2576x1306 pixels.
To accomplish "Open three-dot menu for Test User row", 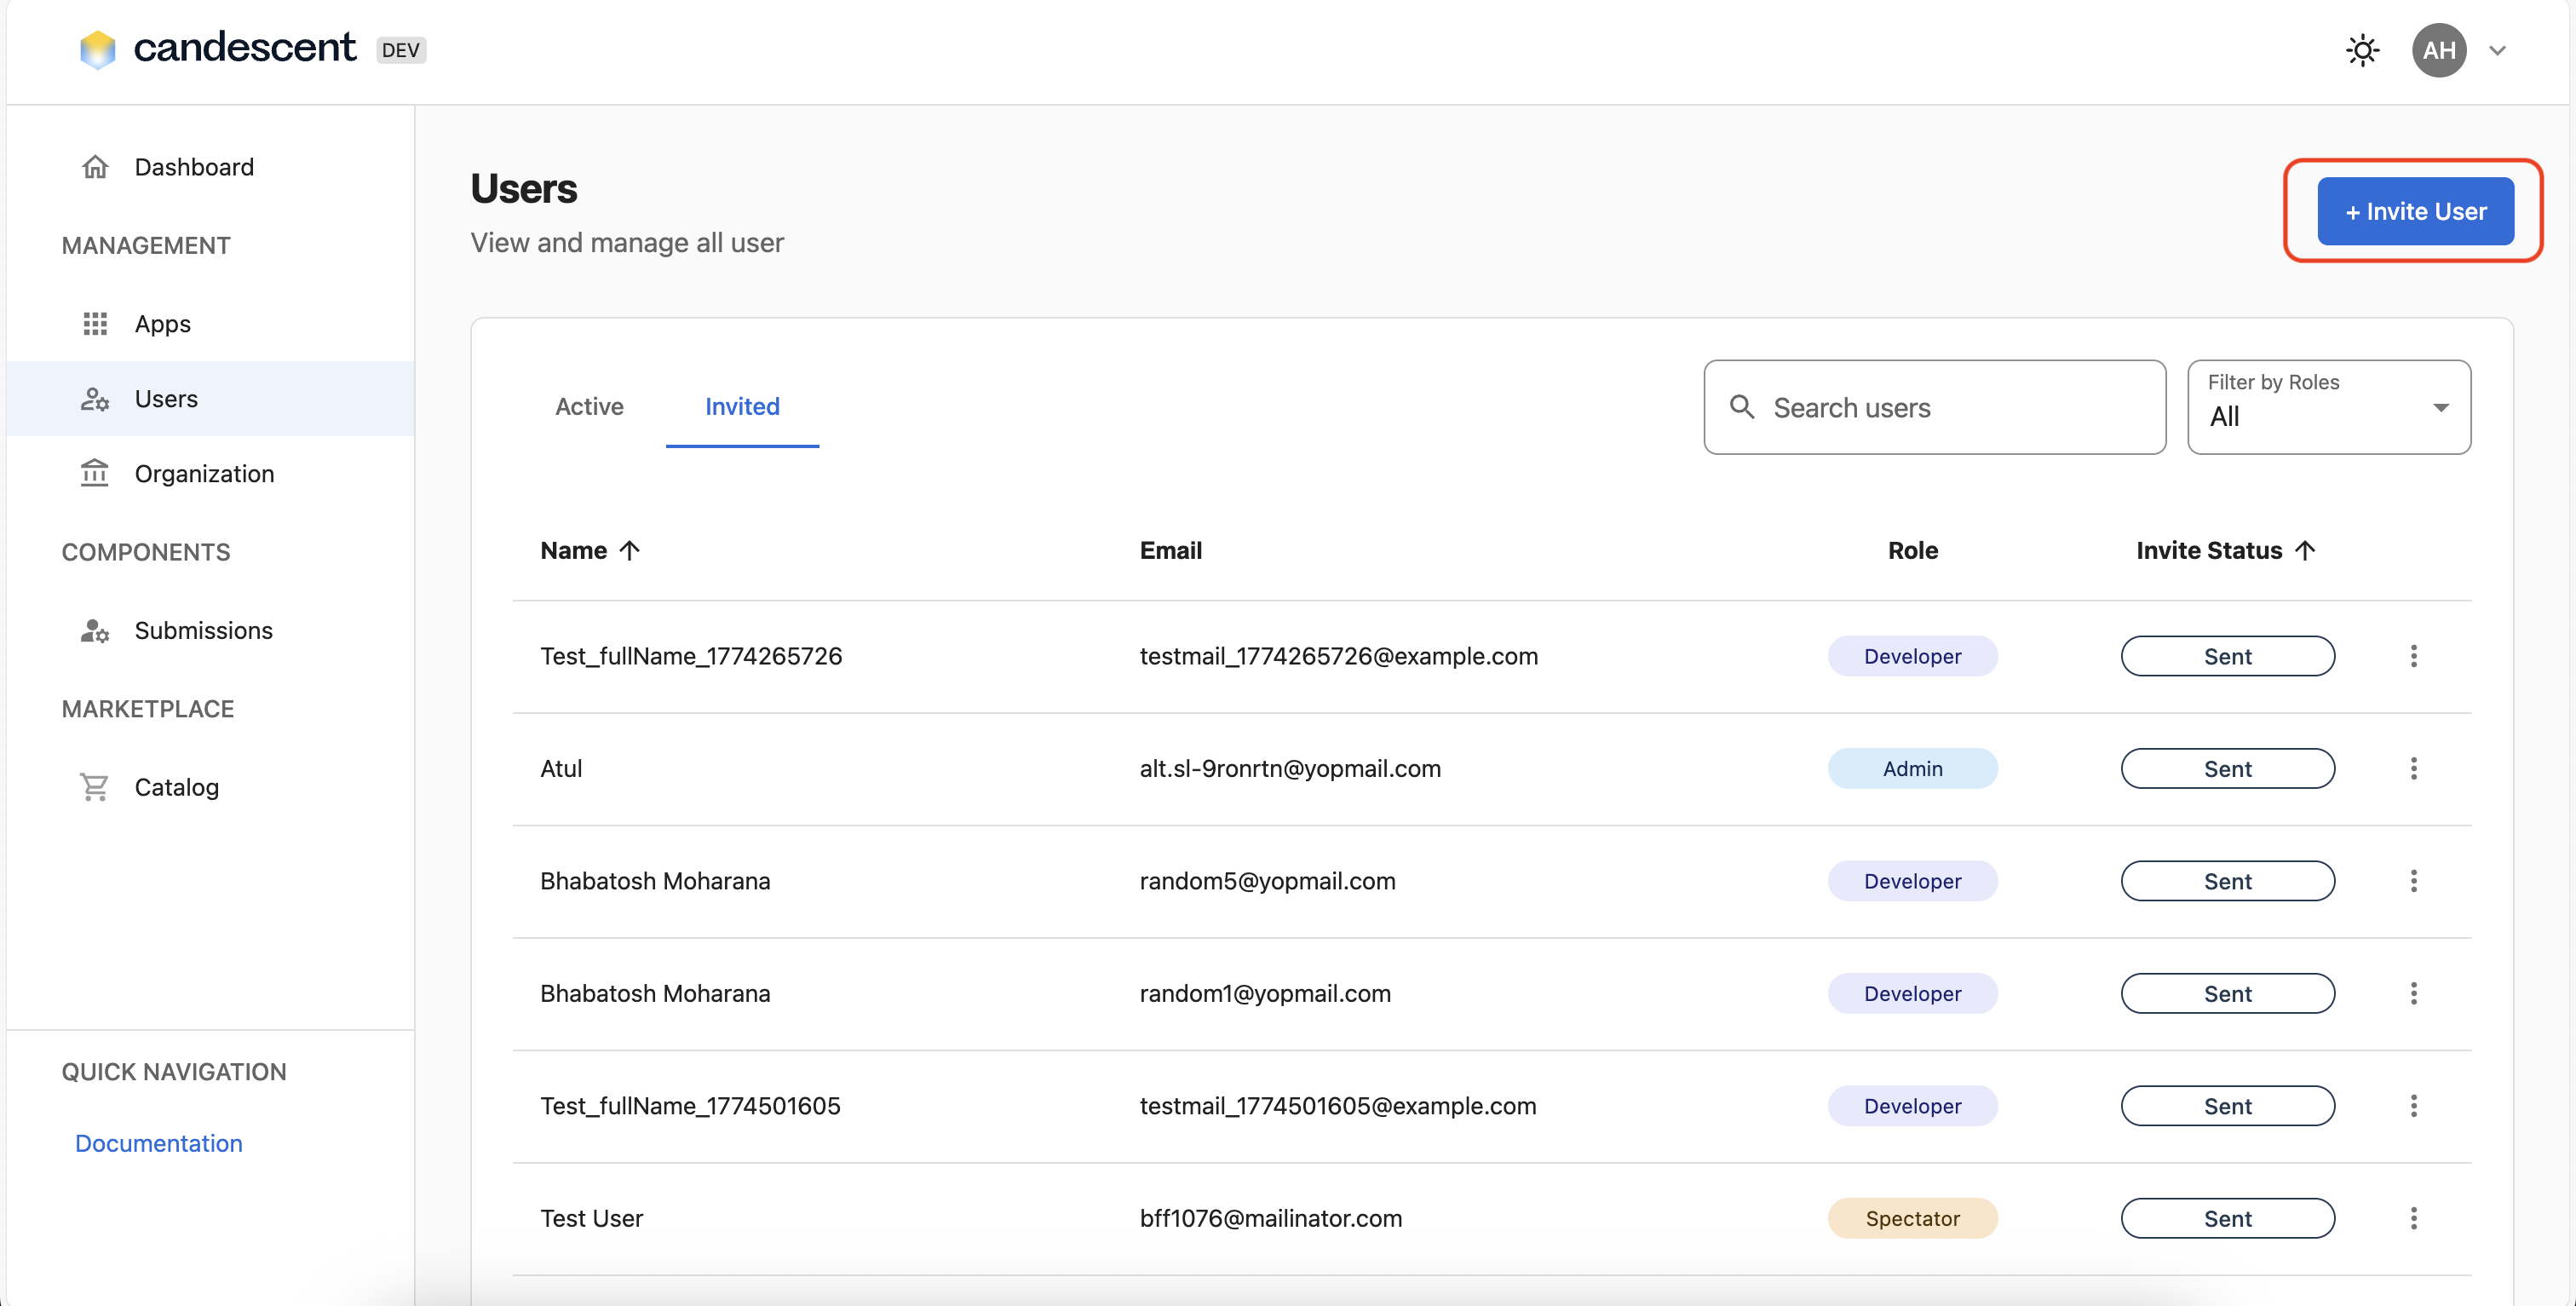I will [x=2413, y=1218].
